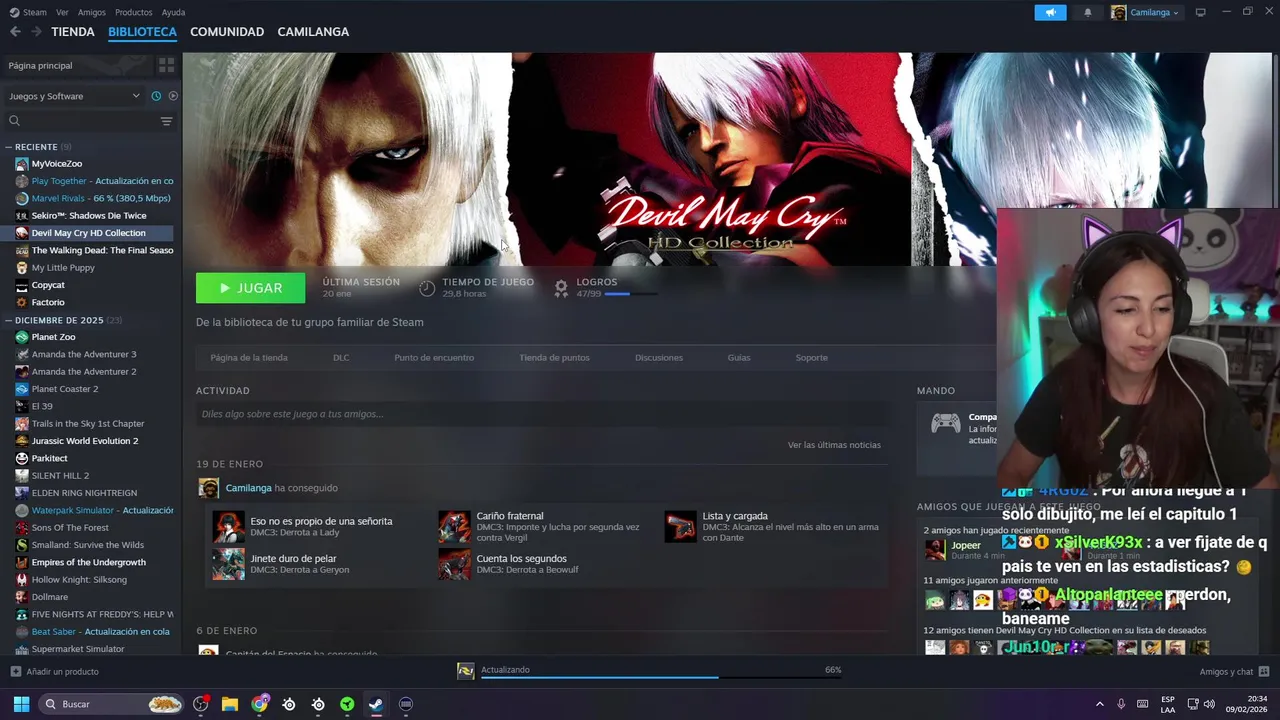Open the announcements megaphone button
Viewport: 1280px width, 720px height.
1050,13
